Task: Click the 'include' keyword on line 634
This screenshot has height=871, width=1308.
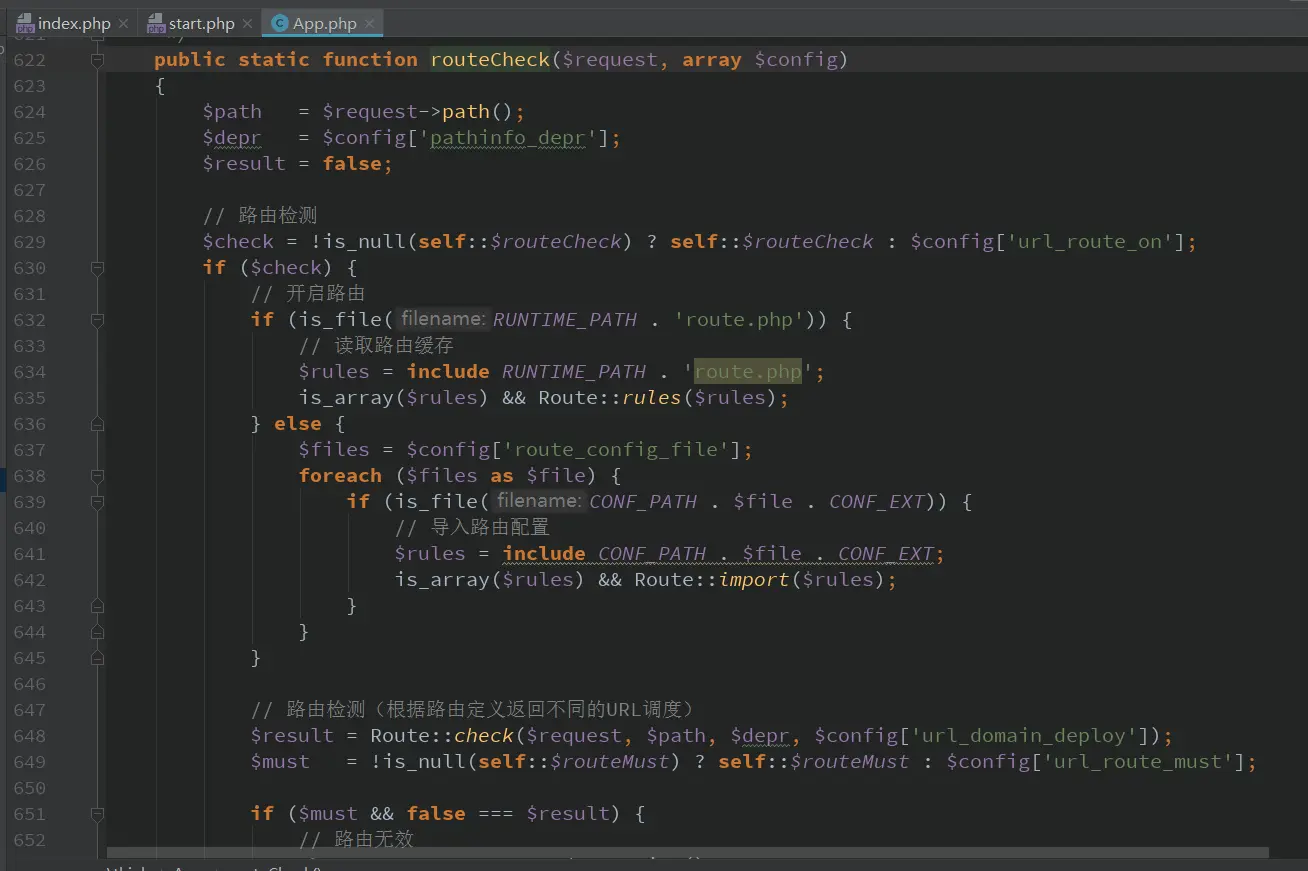Action: click(x=448, y=372)
